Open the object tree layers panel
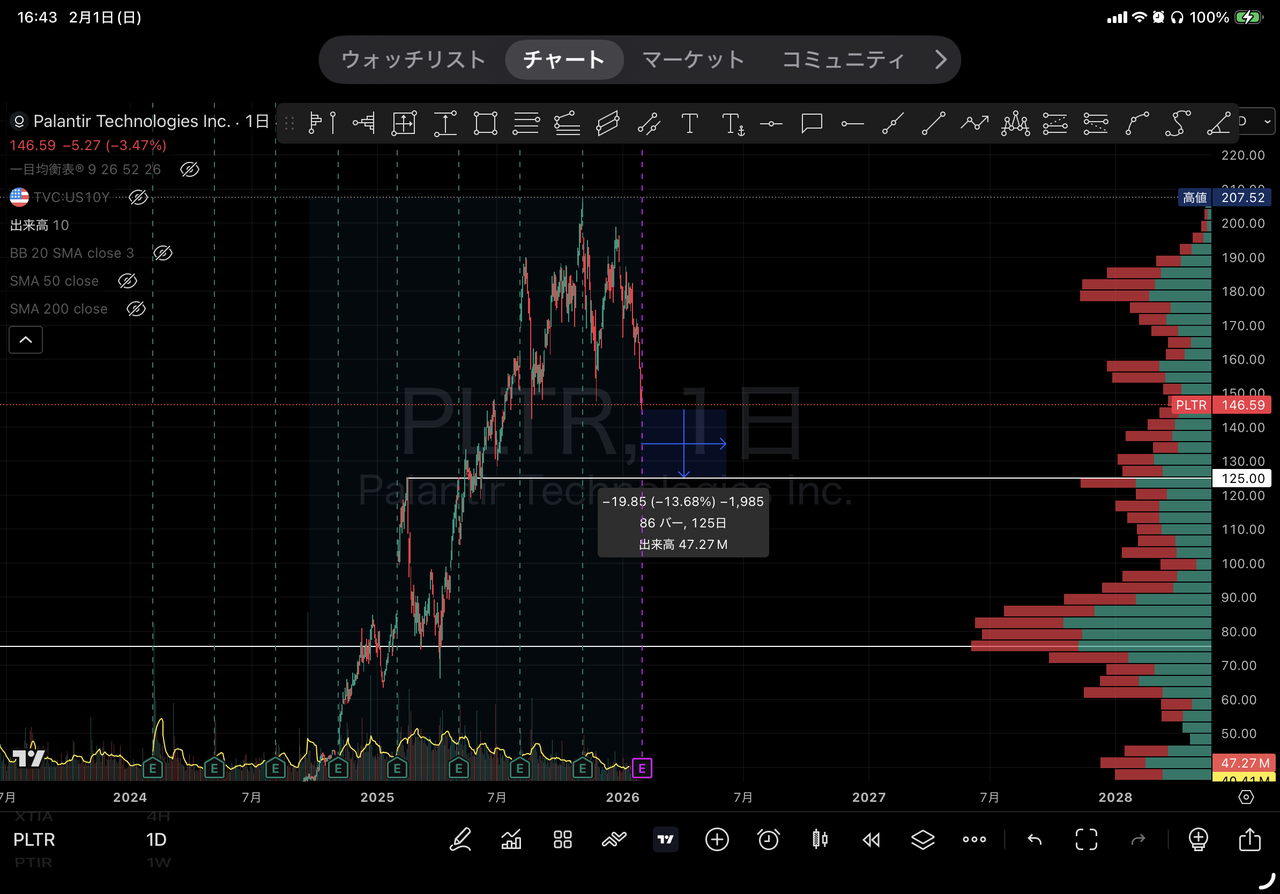This screenshot has width=1280, height=894. click(x=922, y=840)
